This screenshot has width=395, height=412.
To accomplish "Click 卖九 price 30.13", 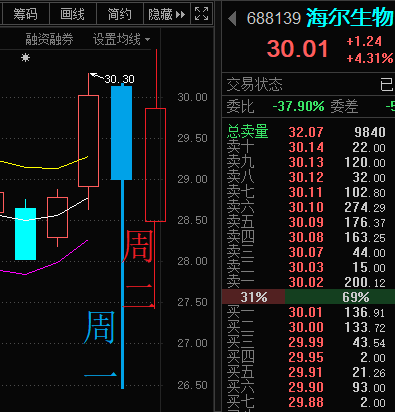I will pos(306,162).
